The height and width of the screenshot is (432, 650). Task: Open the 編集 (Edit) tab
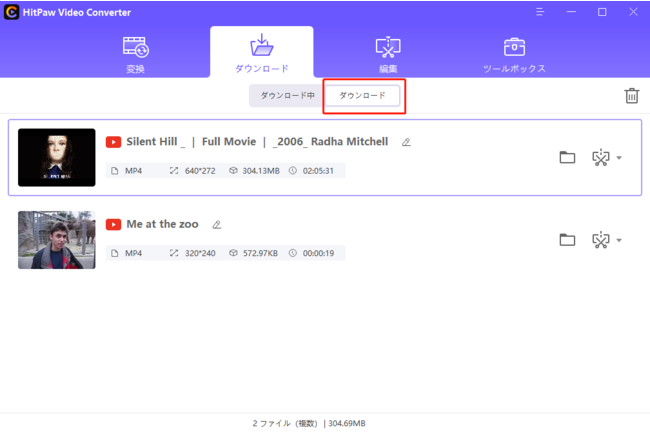click(387, 54)
